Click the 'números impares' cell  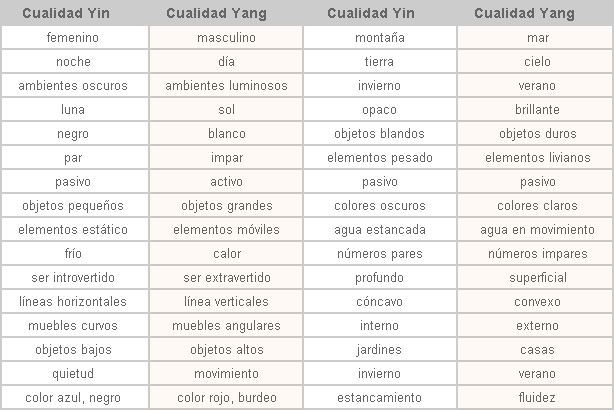coord(537,254)
